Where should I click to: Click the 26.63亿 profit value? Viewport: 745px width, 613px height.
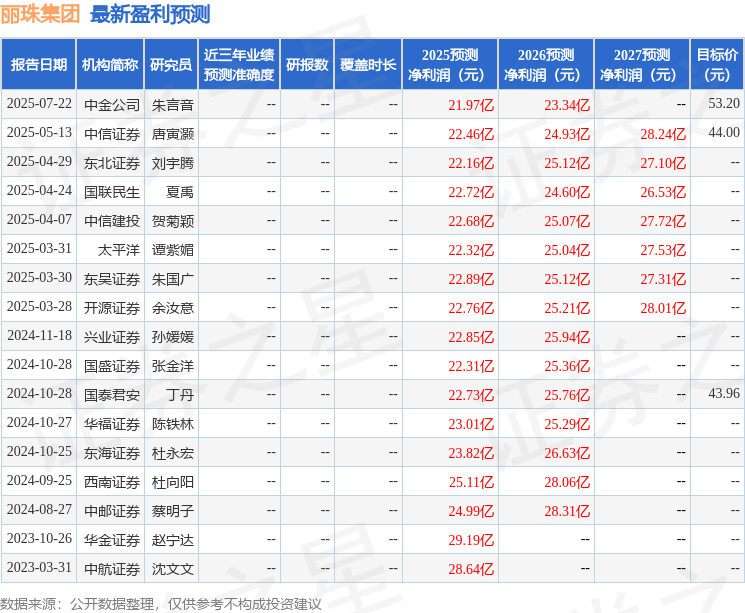(x=567, y=453)
